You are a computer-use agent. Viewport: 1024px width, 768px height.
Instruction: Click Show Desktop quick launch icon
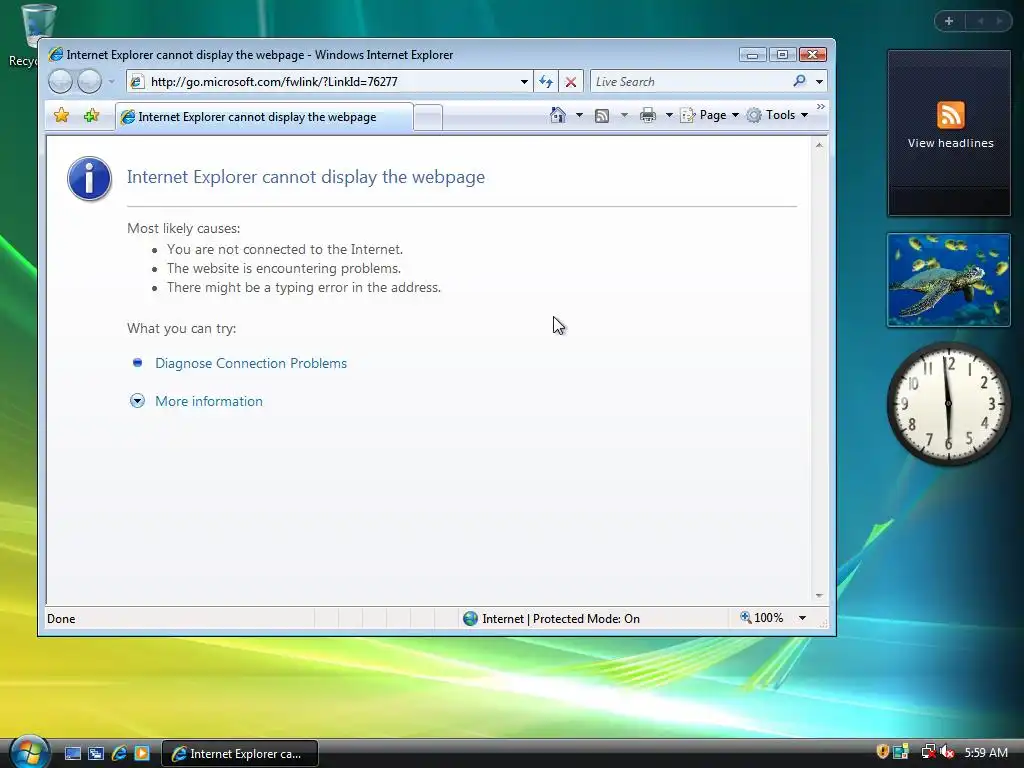73,754
